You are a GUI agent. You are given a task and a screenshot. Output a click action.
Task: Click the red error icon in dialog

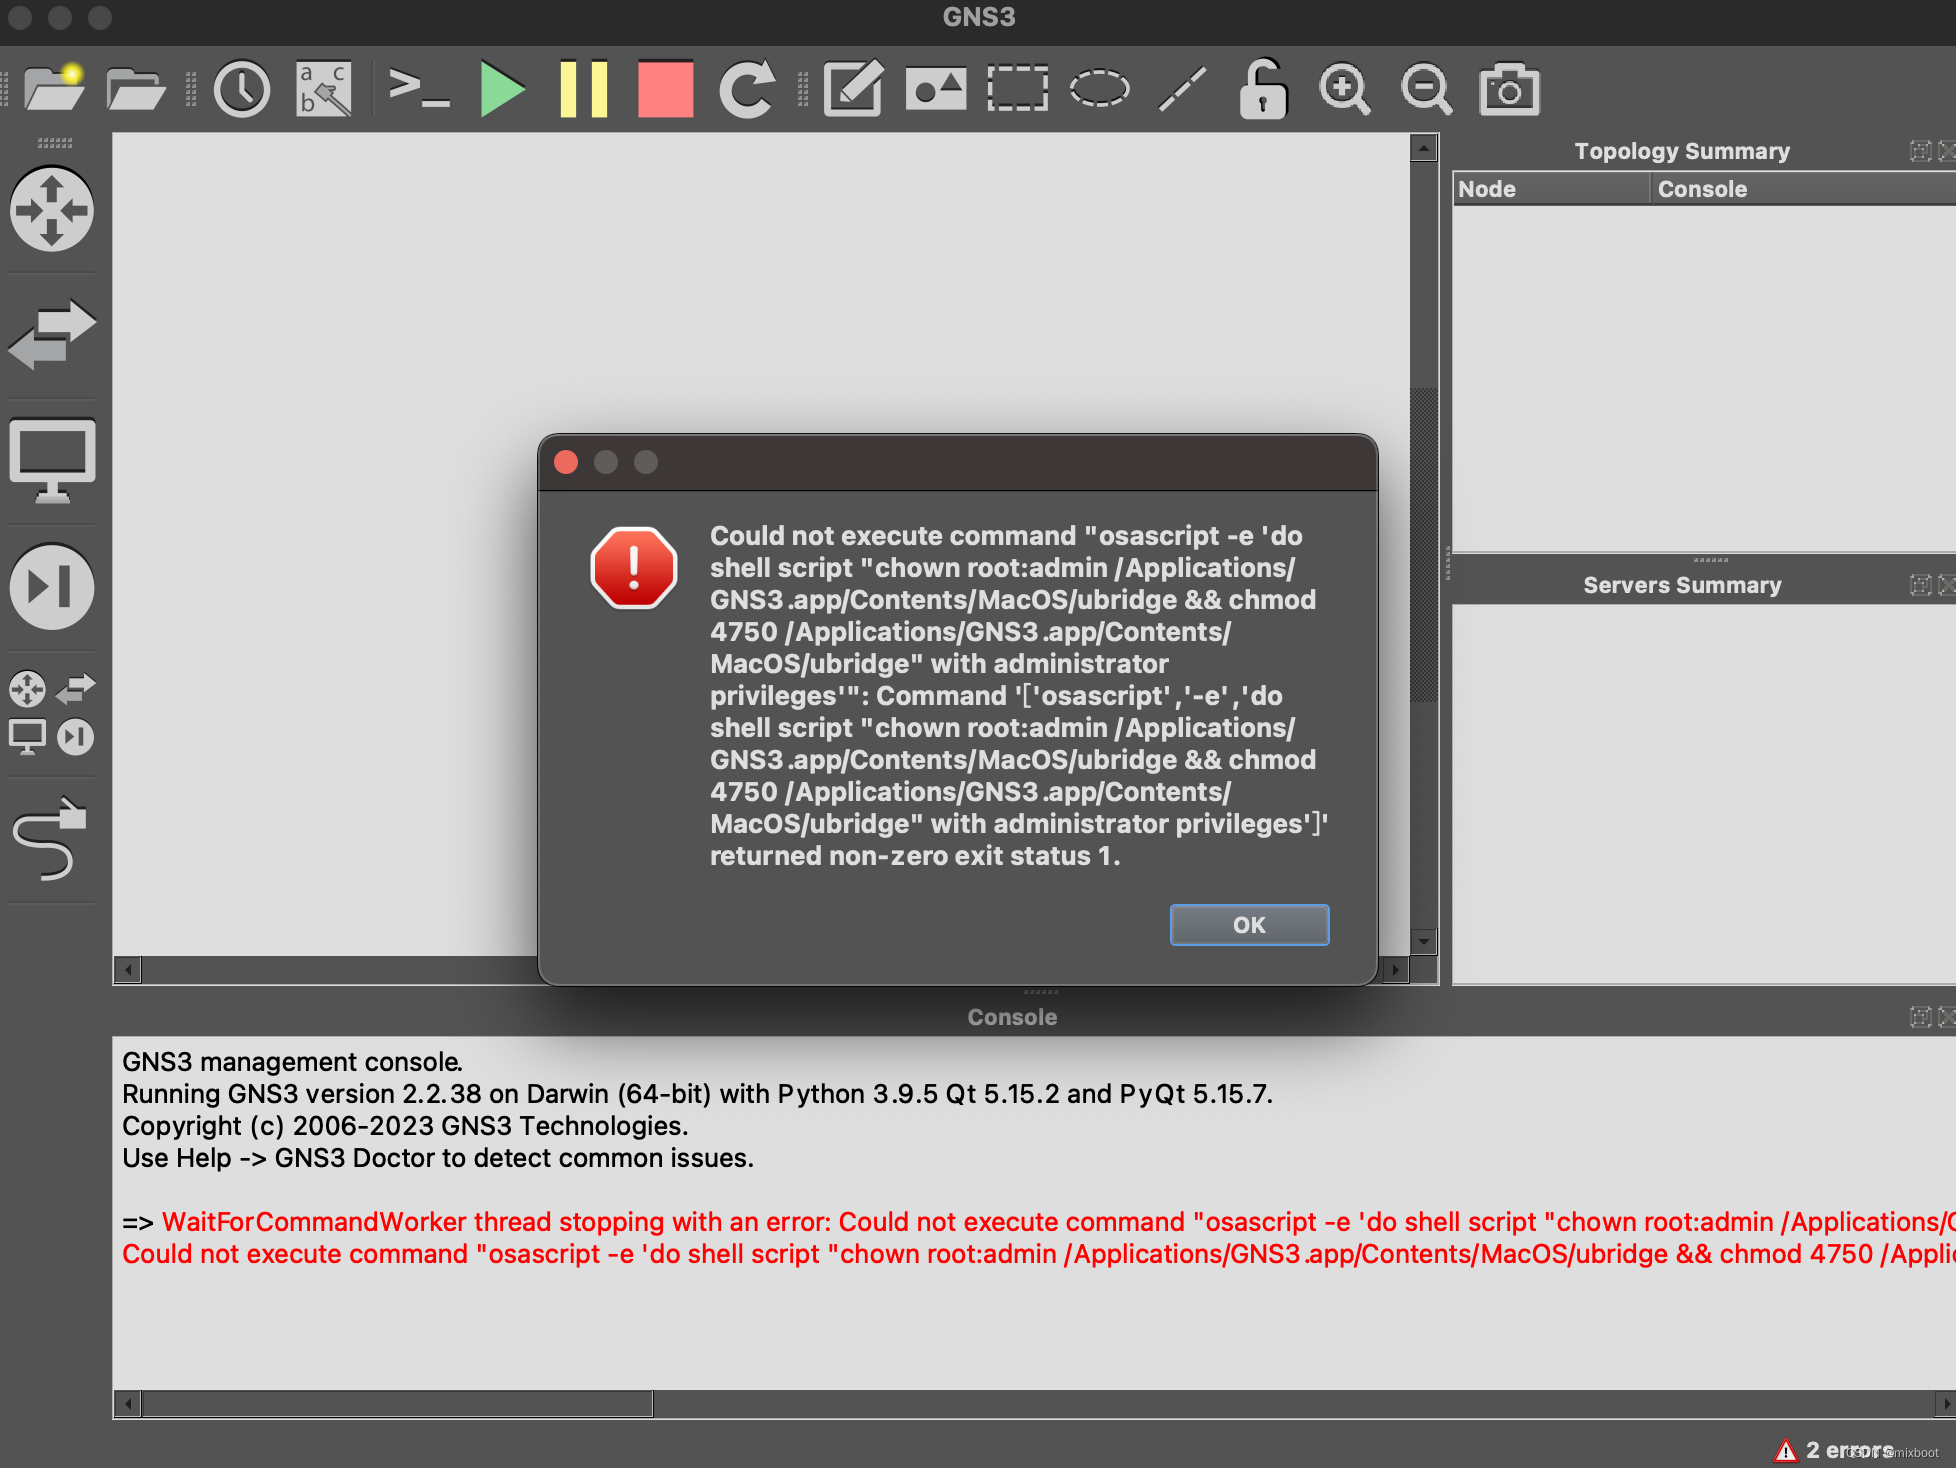coord(634,568)
